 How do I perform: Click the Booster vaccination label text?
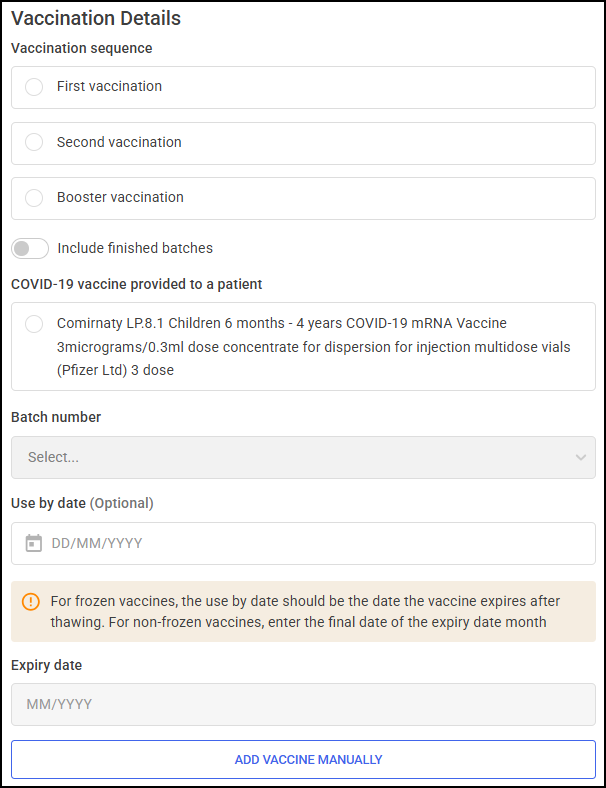(120, 198)
